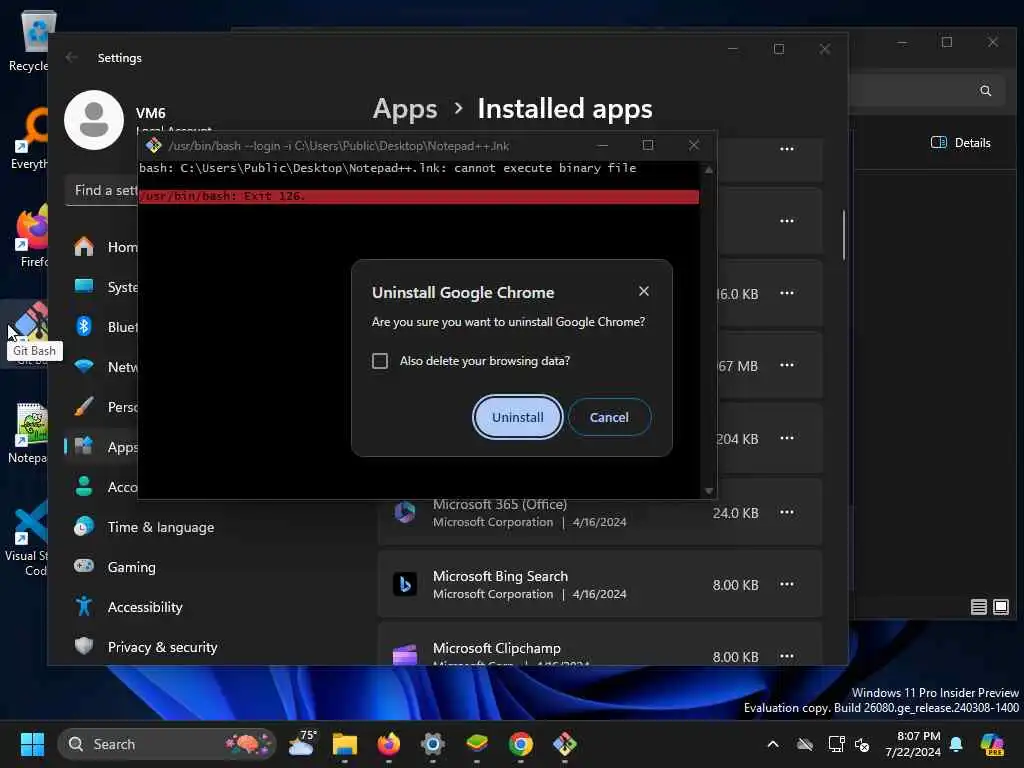Click Git Bash terminal scrollbar down arrow
Image resolution: width=1024 pixels, height=768 pixels.
coord(709,491)
